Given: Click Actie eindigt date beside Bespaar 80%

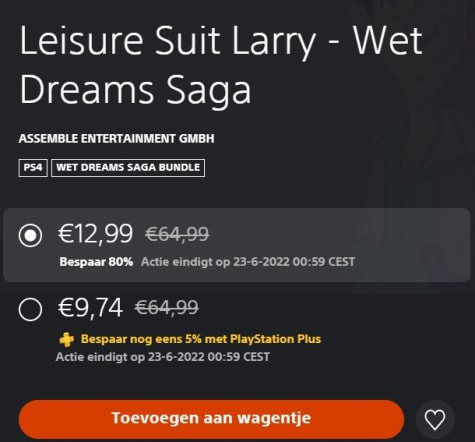Looking at the screenshot, I should (x=248, y=262).
